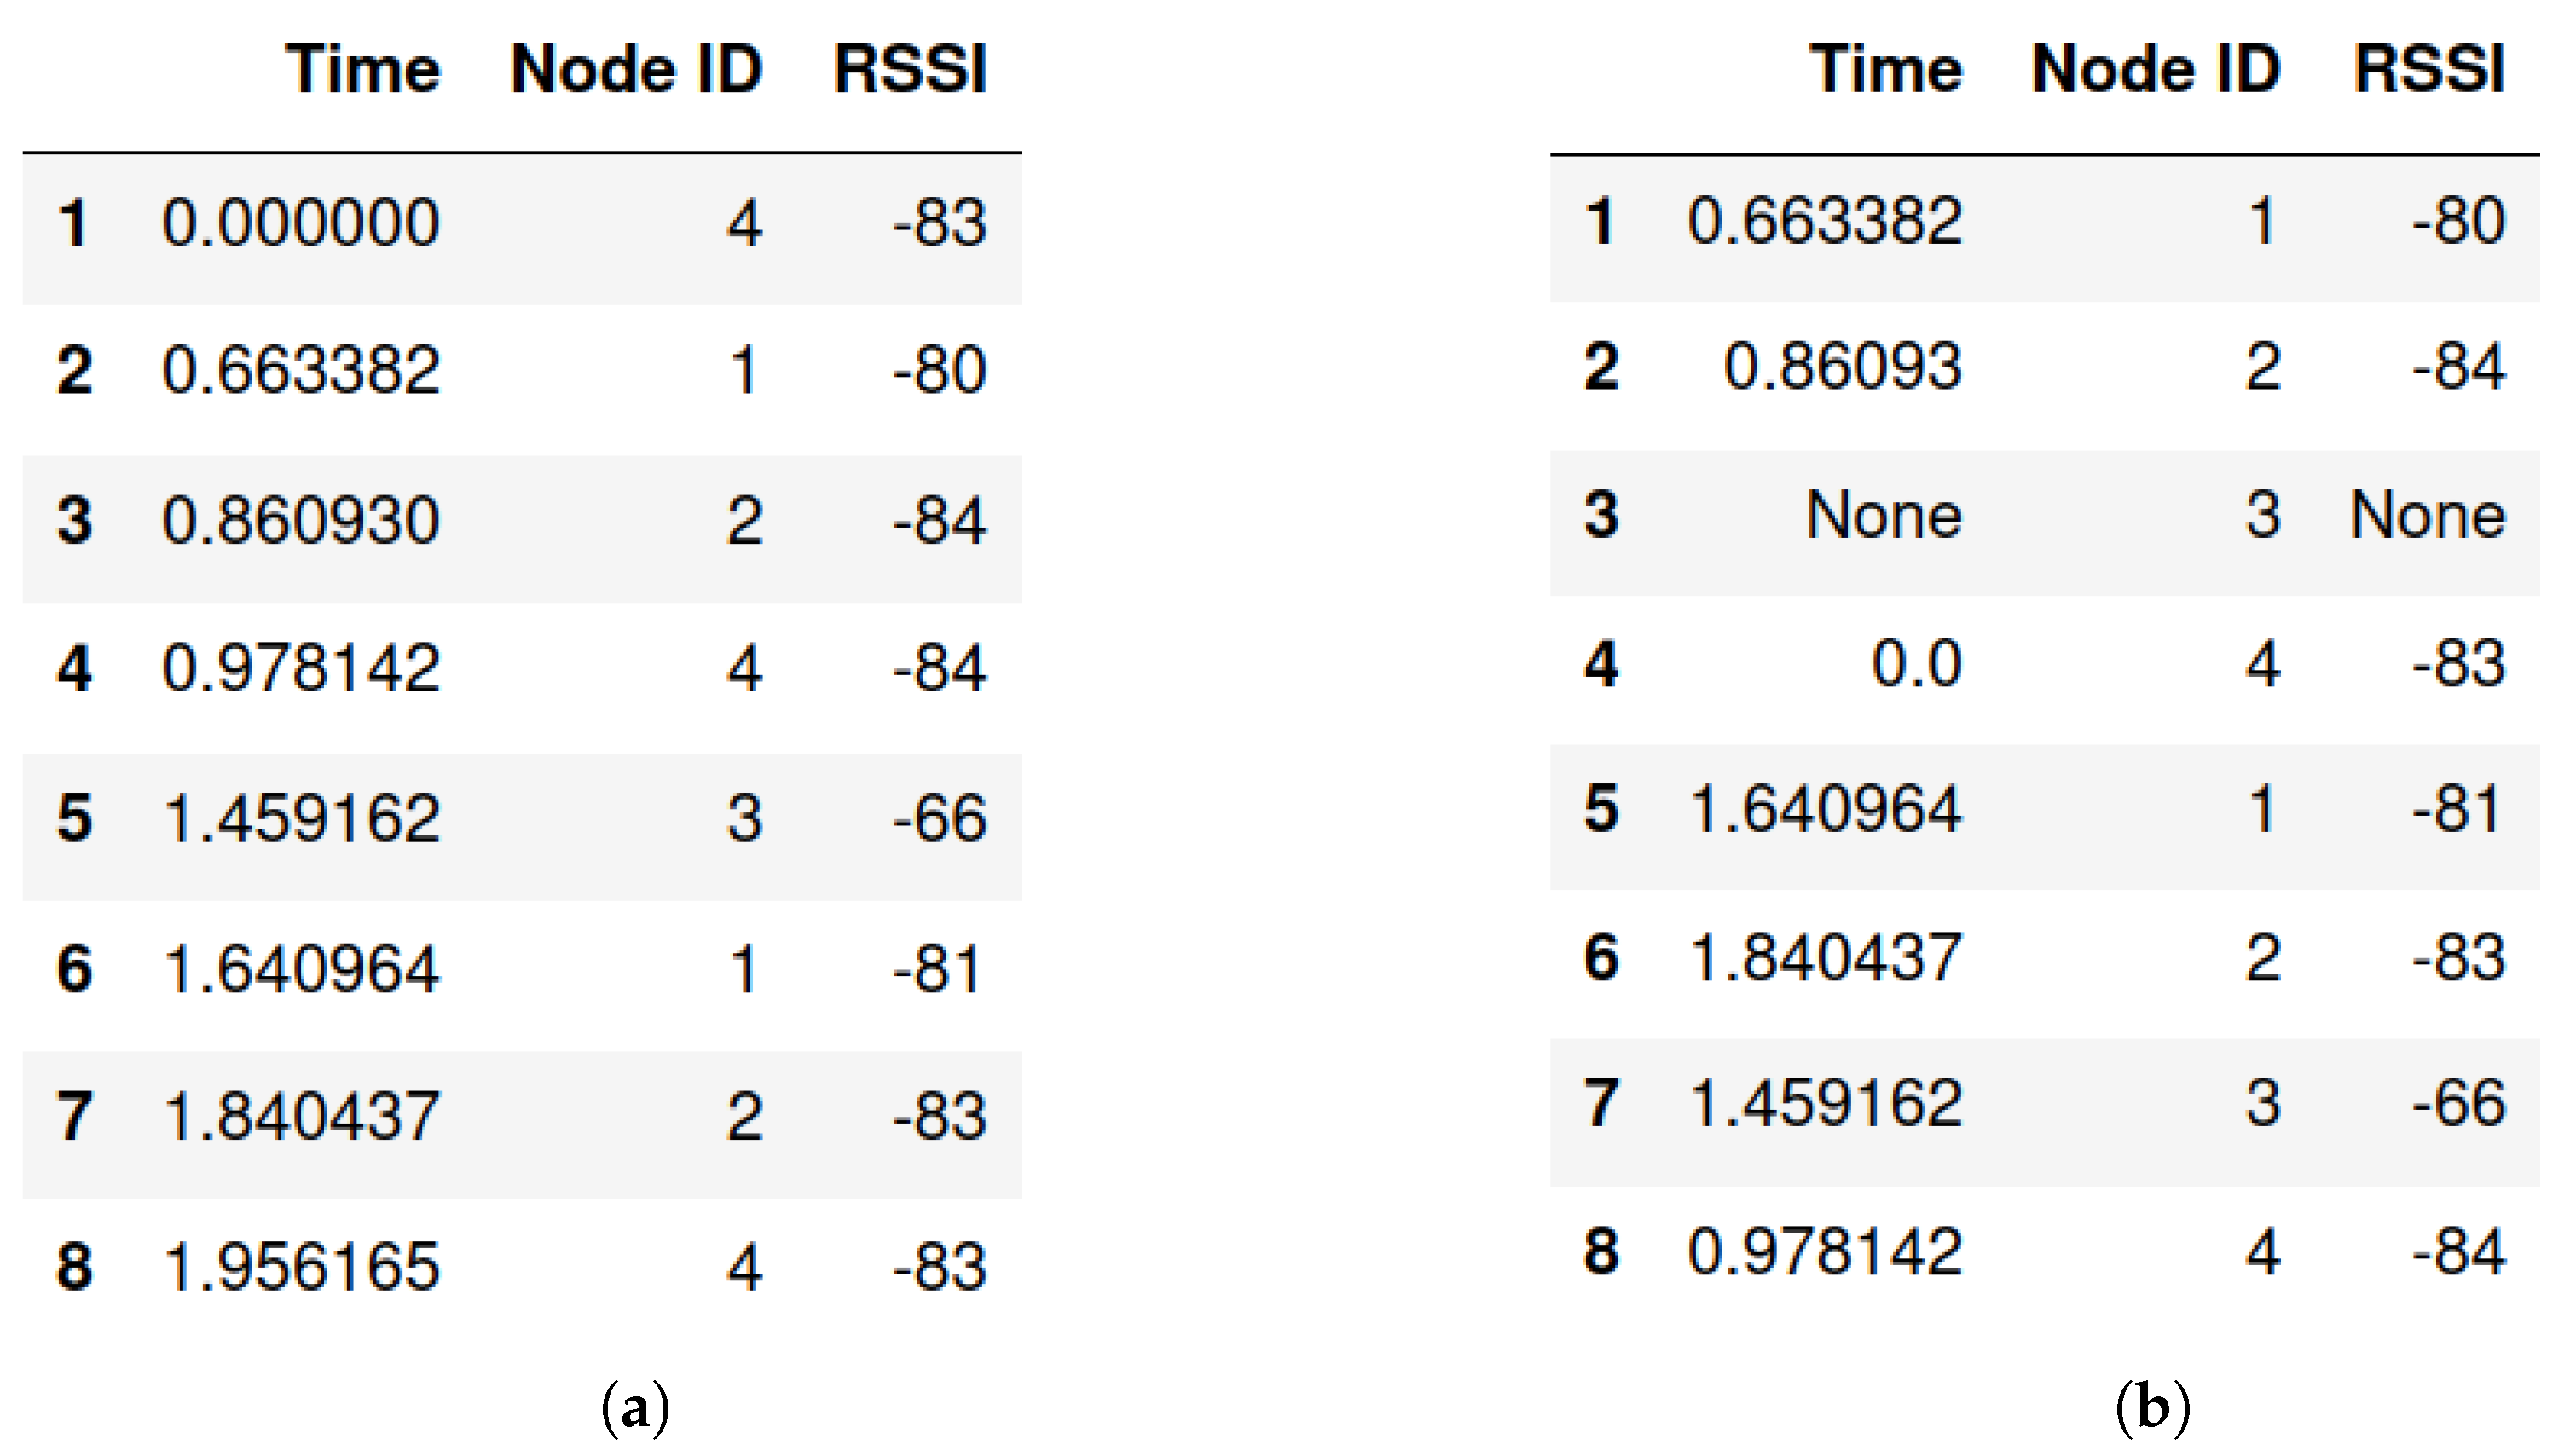The width and height of the screenshot is (2564, 1456).
Task: Select row index 5 in table (a)
Action: pyautogui.click(x=75, y=818)
